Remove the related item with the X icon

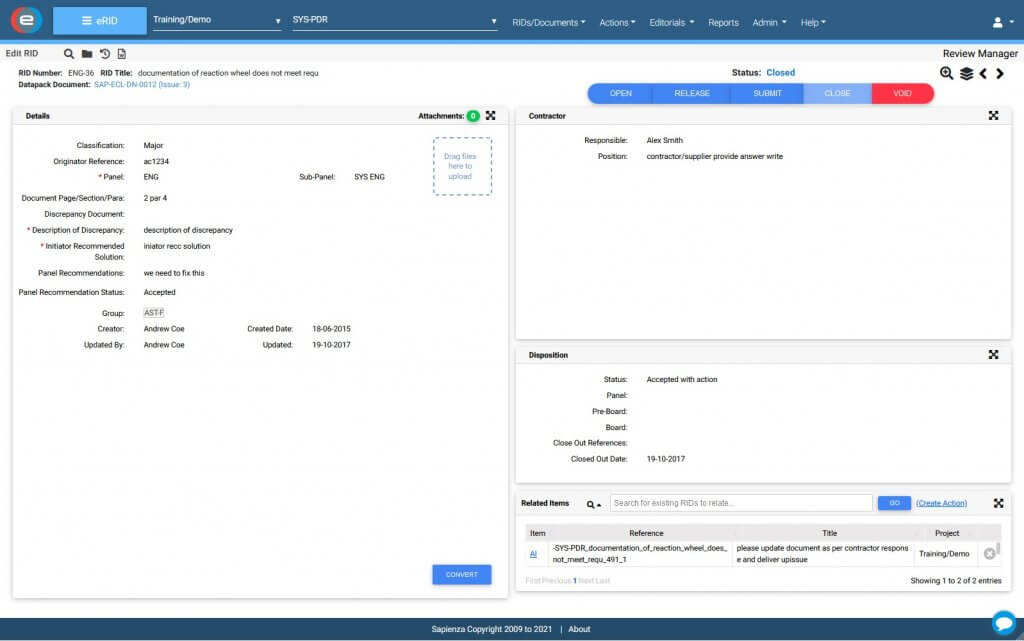989,554
